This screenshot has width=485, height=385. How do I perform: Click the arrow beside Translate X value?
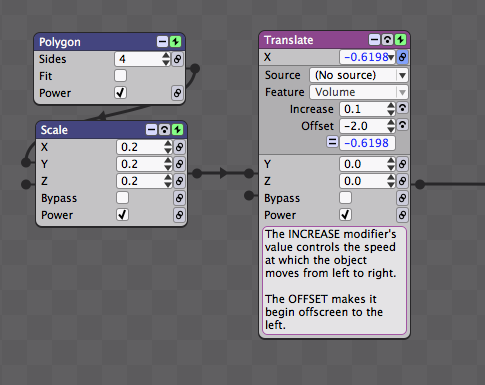391,57
